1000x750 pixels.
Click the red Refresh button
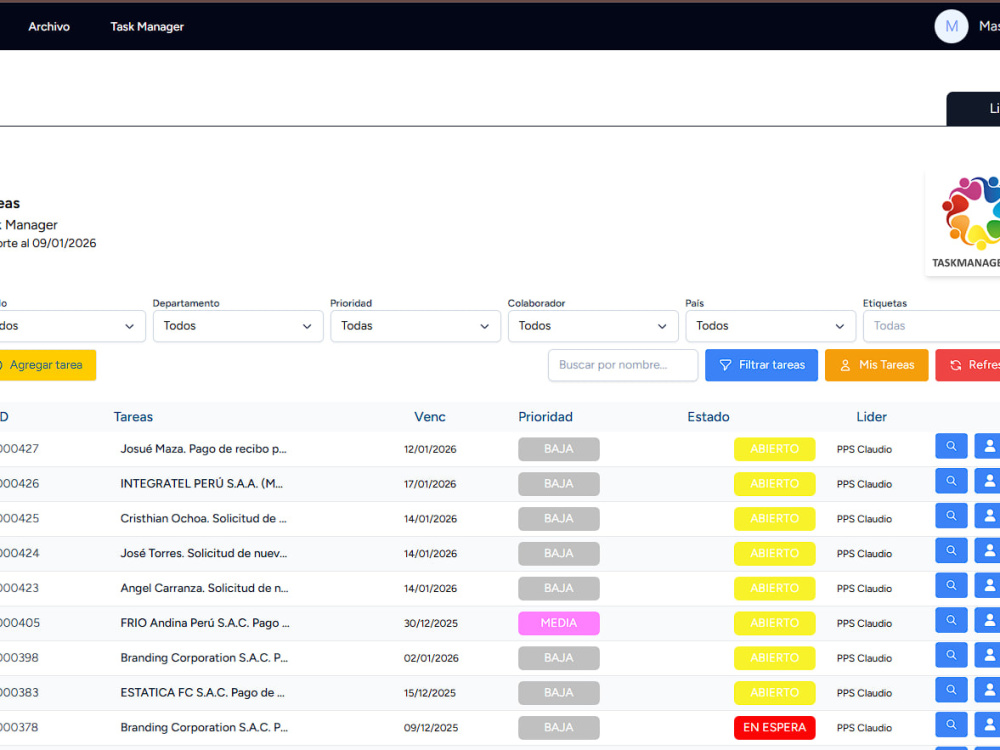tap(967, 365)
